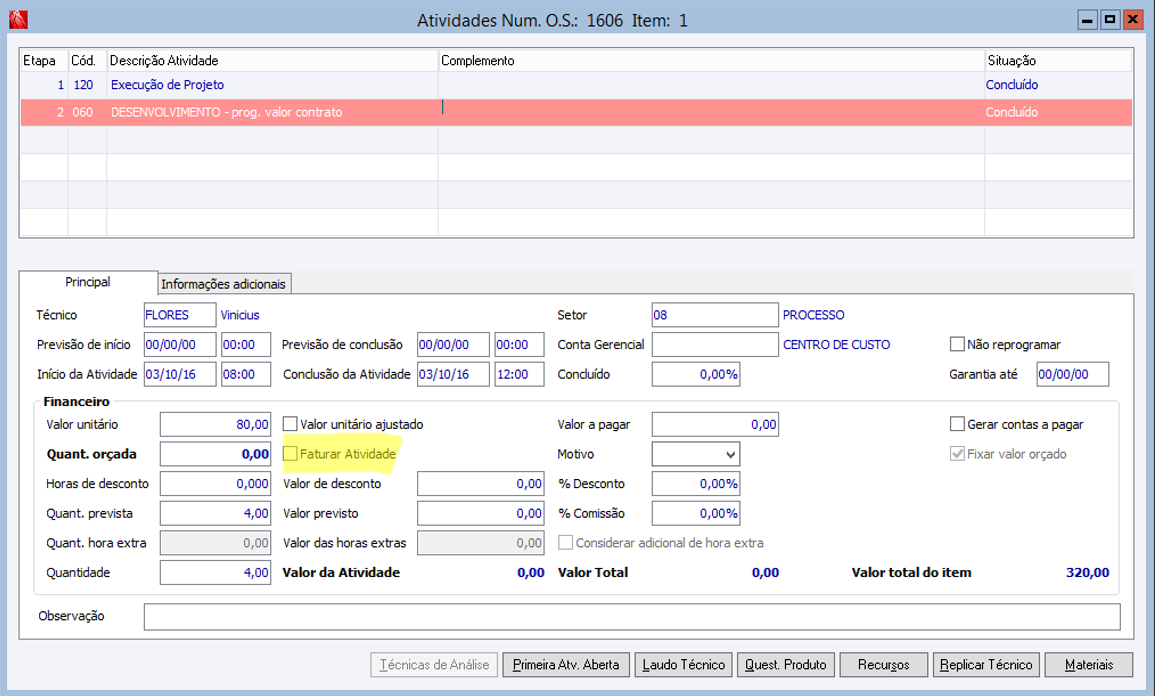
Task: Maximize the Atividades window
Action: (1110, 19)
